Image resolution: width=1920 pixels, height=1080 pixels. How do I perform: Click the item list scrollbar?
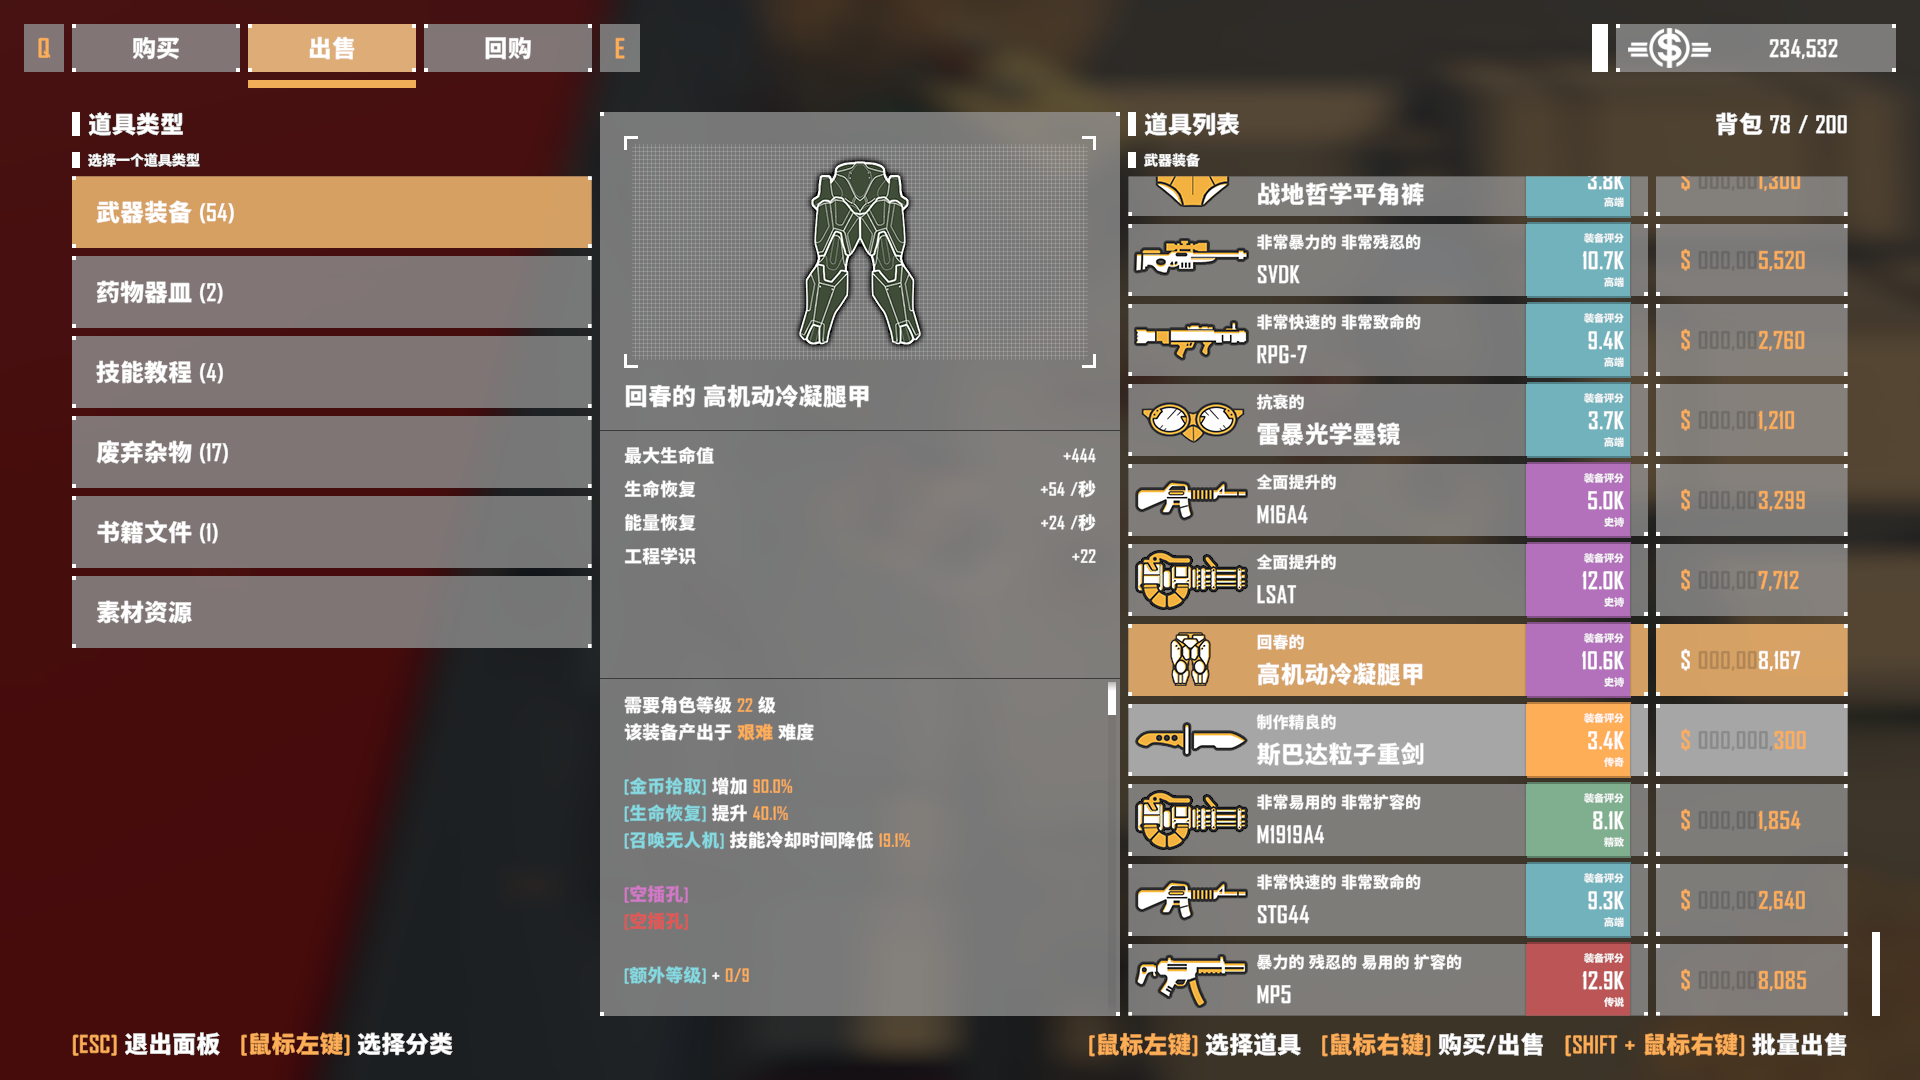(1876, 974)
